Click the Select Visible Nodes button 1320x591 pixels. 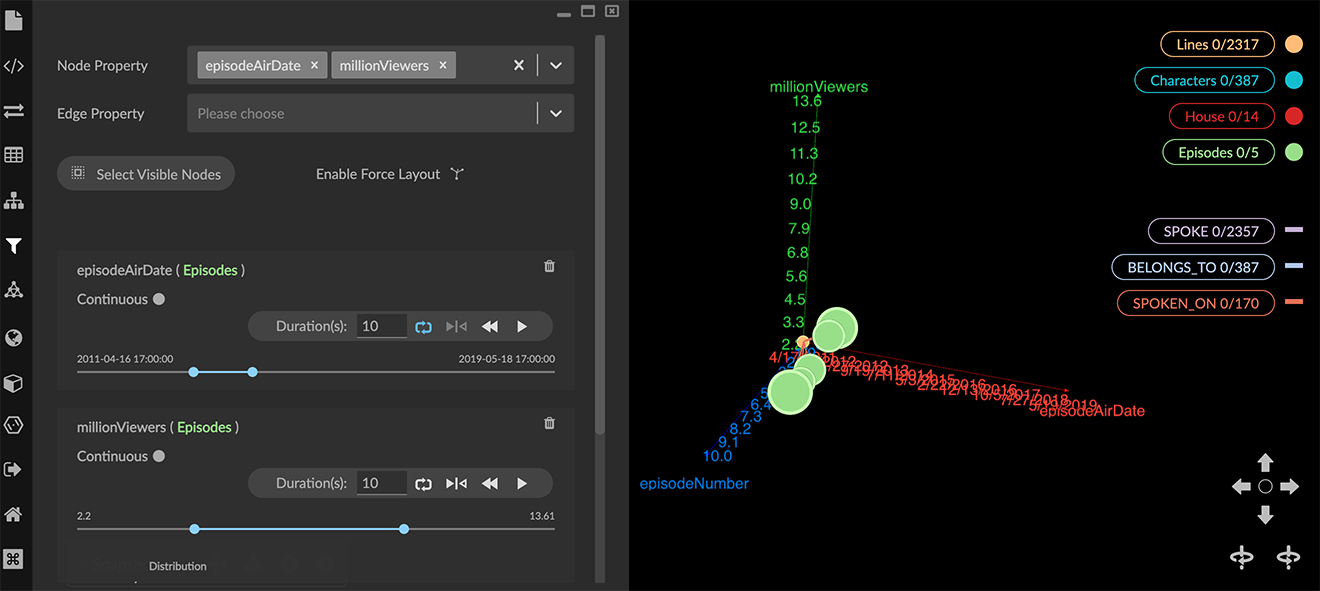tap(145, 173)
